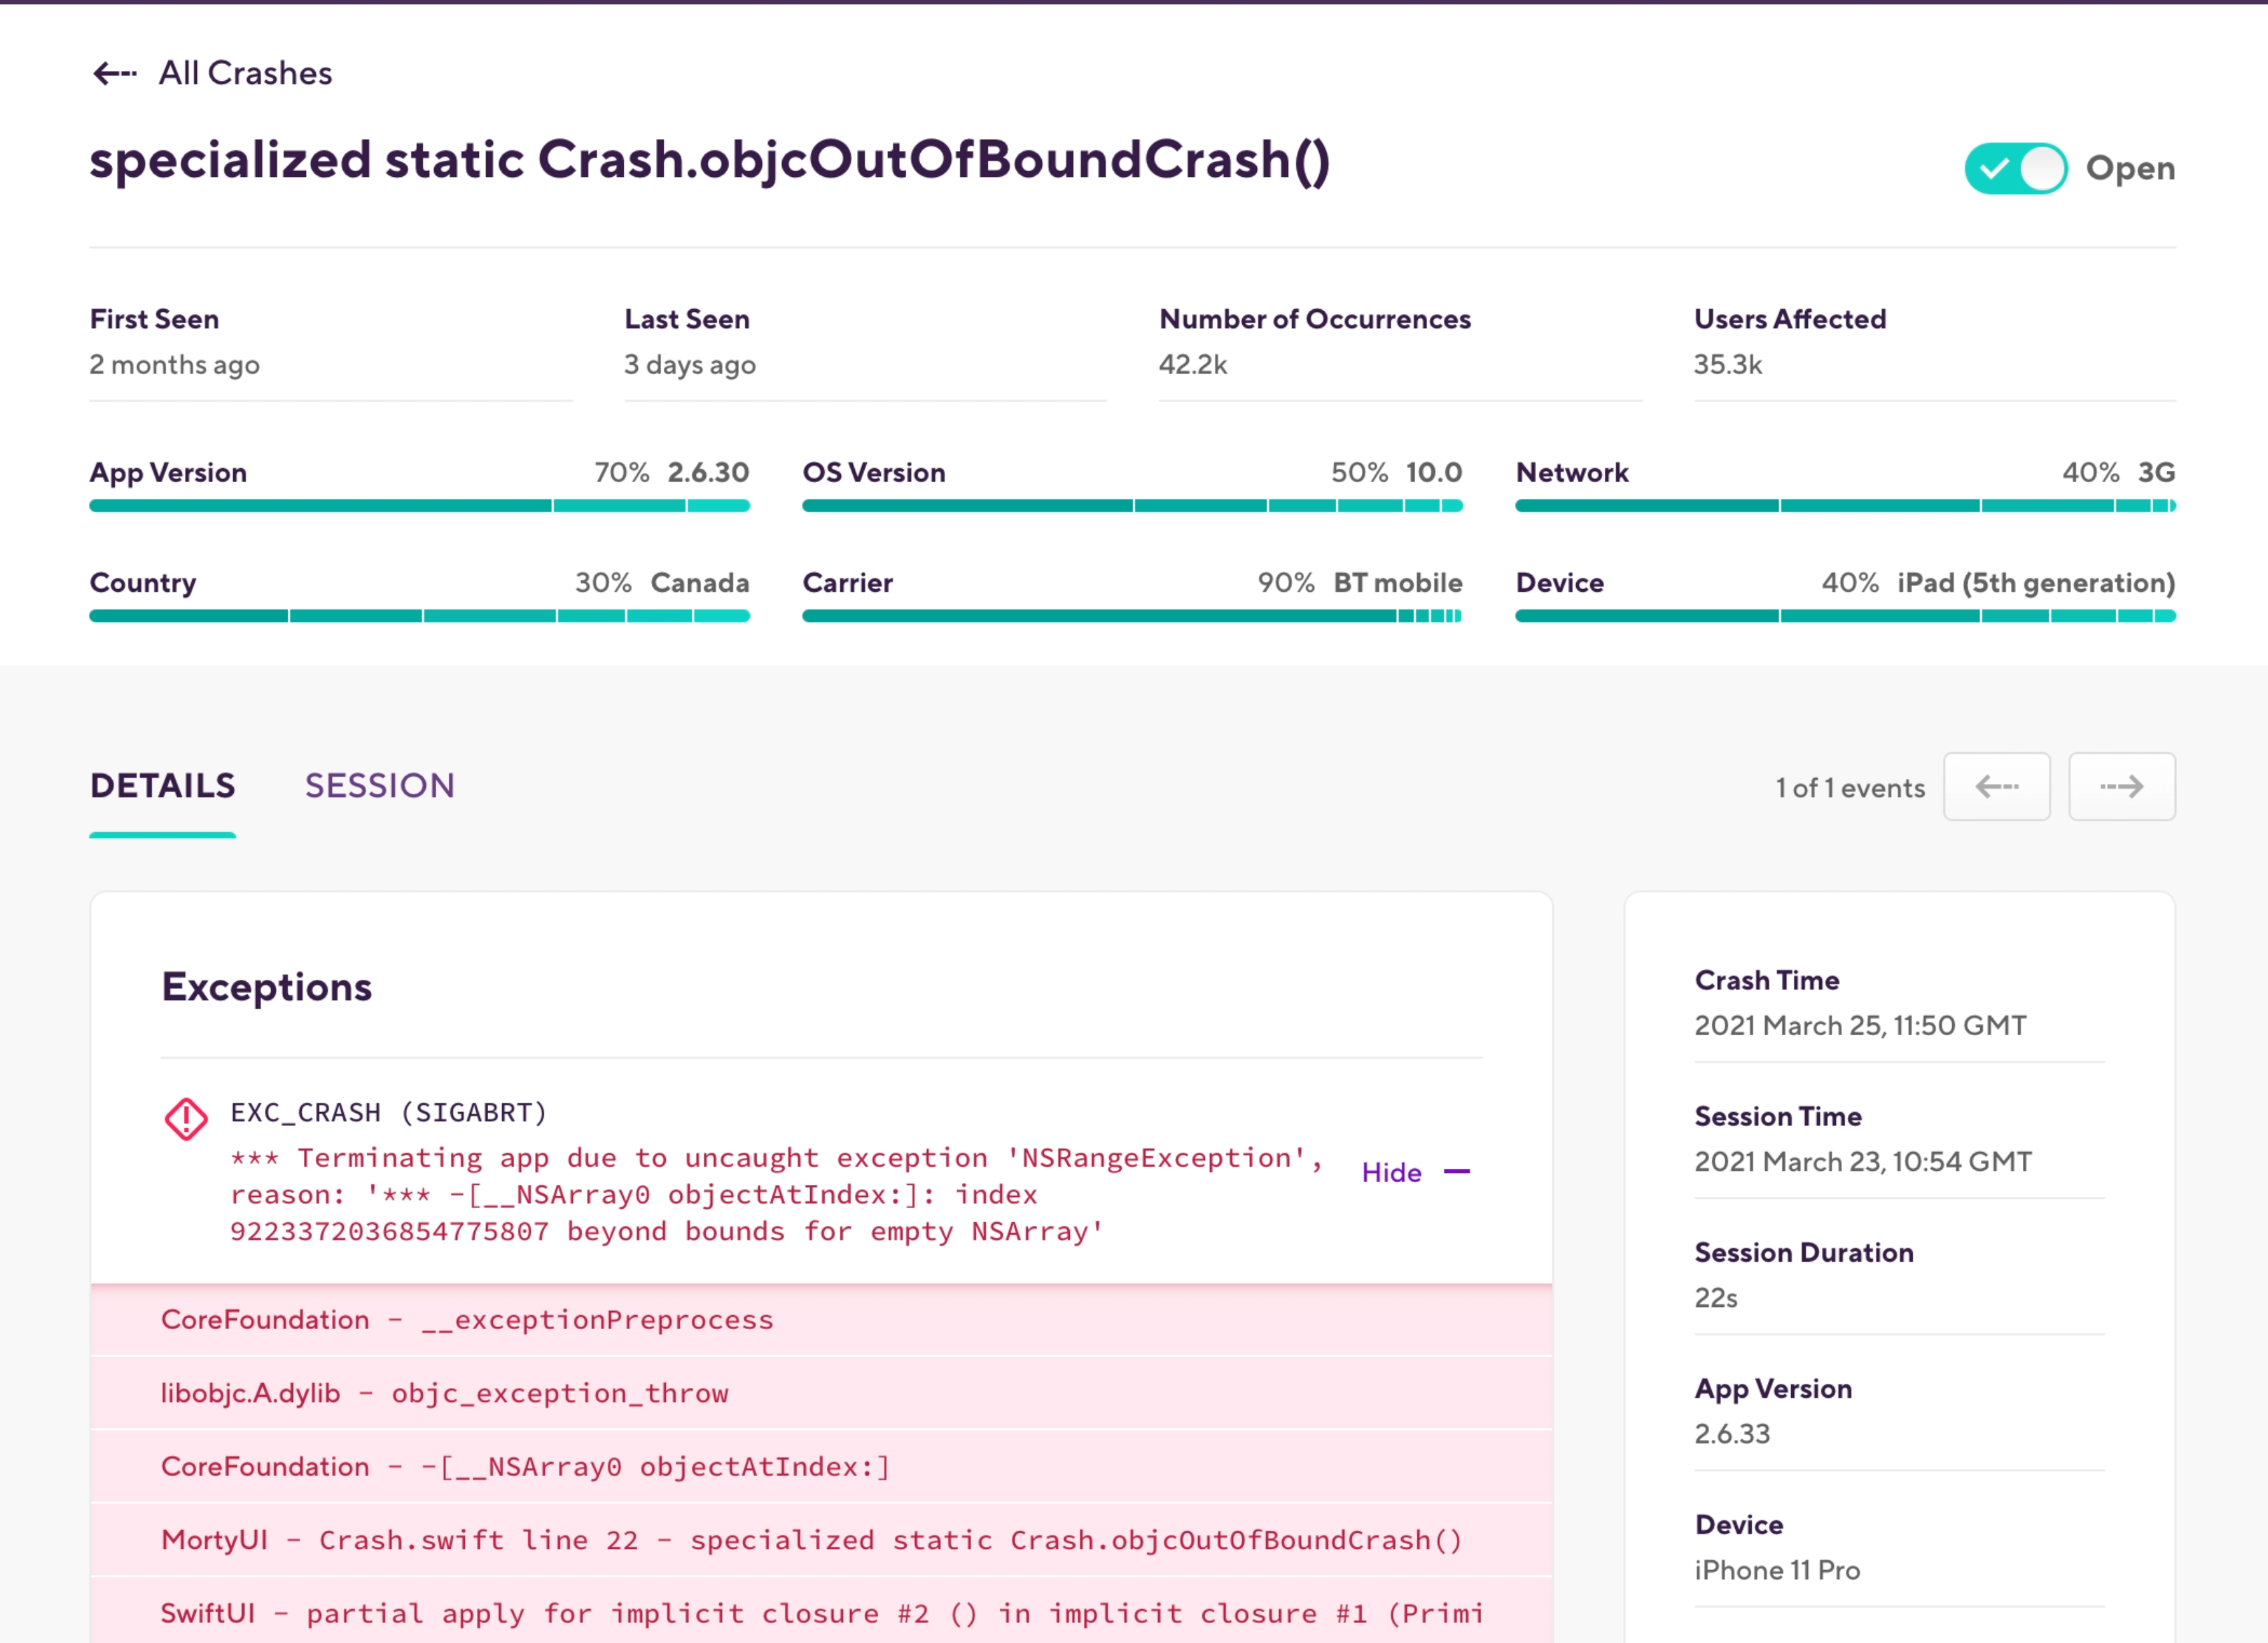The image size is (2268, 1643).
Task: Select the CoreFoundation __exceptionPreprocess stack frame
Action: tap(467, 1320)
